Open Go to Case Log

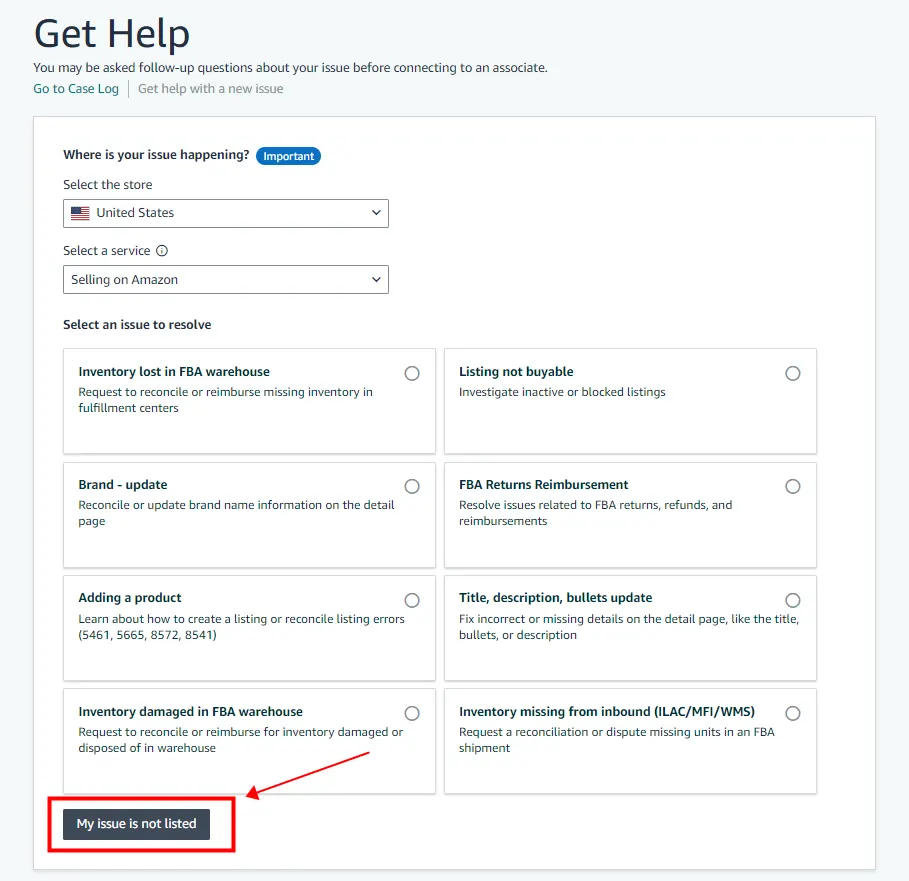tap(75, 88)
